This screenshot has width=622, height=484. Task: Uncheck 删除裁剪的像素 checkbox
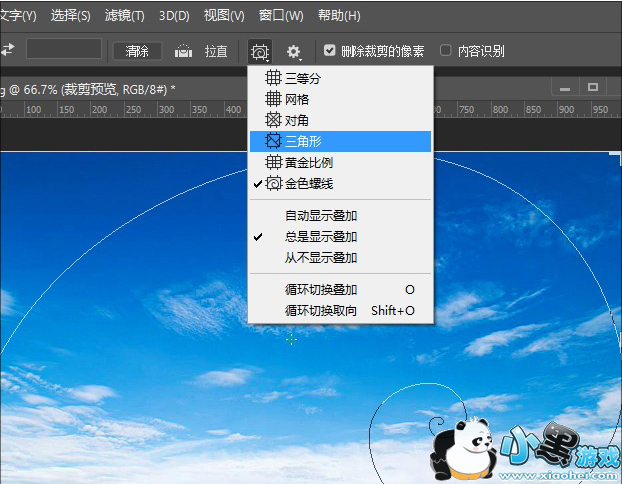[x=330, y=50]
